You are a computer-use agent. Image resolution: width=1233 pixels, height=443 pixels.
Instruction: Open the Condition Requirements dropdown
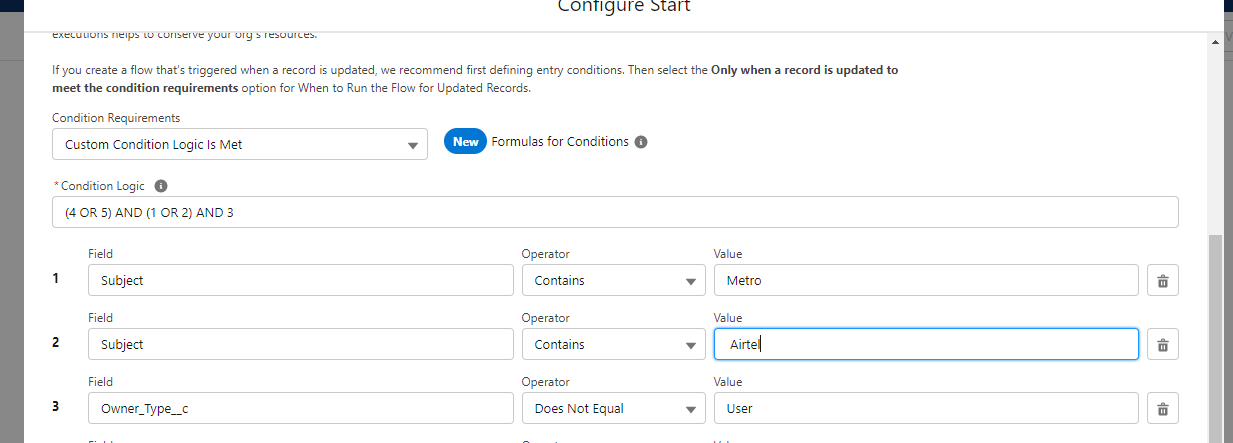click(240, 145)
